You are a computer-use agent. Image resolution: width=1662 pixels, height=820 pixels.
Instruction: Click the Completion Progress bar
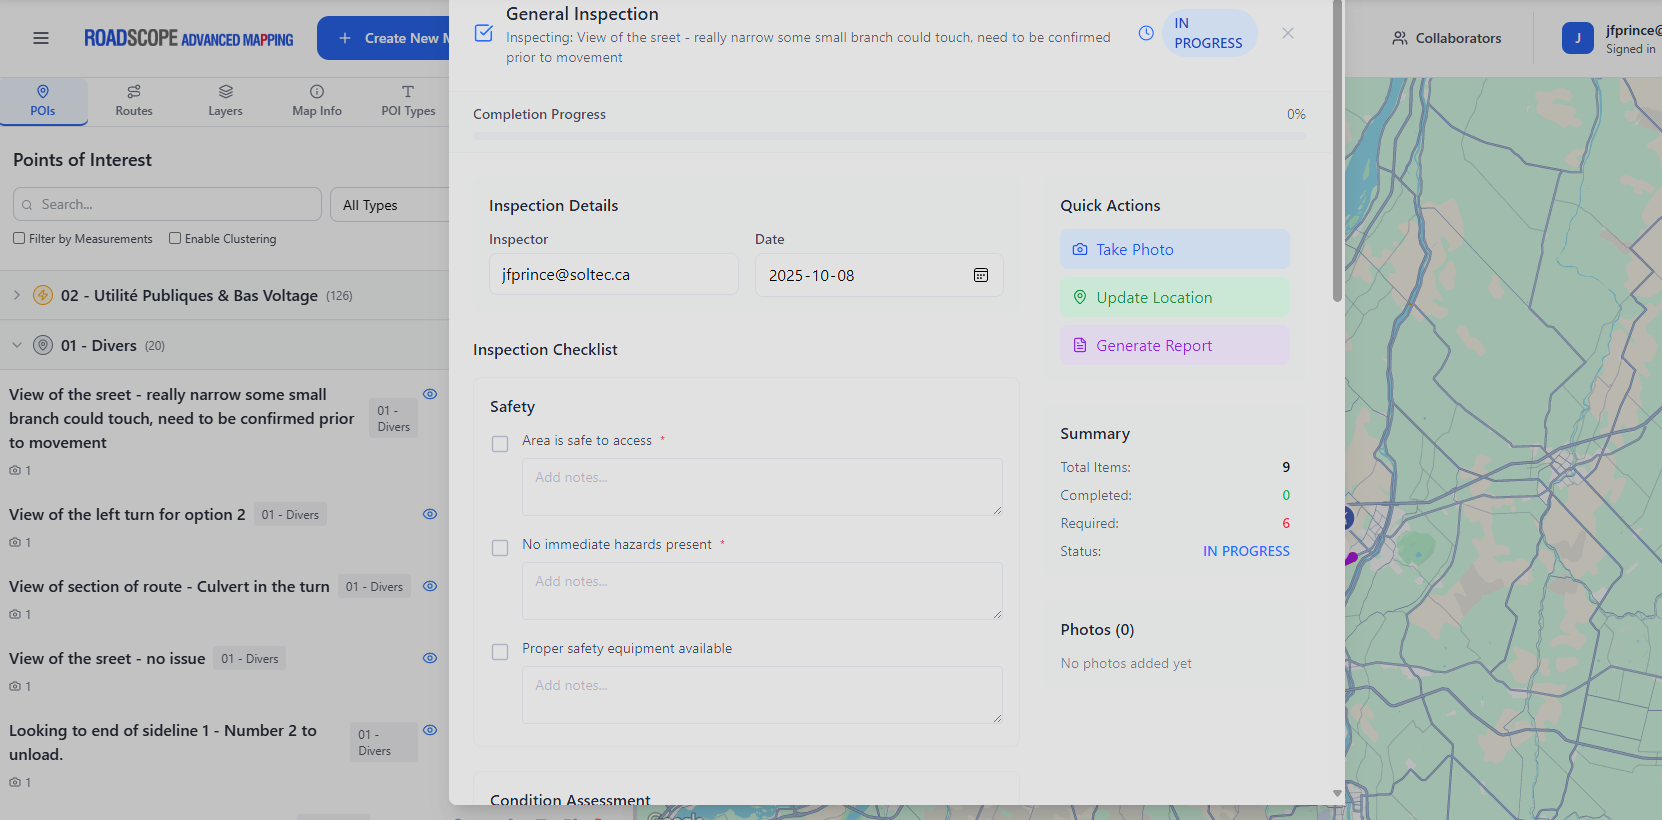tap(889, 136)
